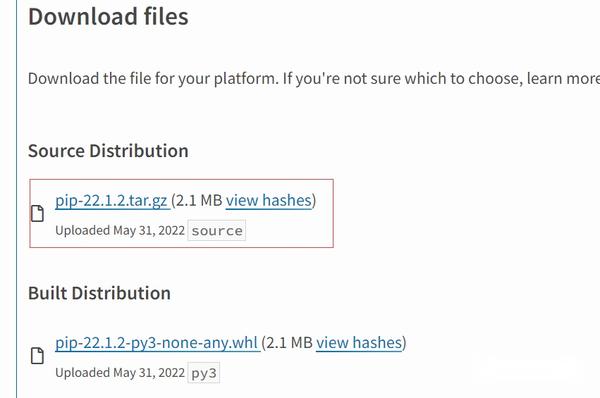Click the 'Uploaded' word in built entry
The width and height of the screenshot is (600, 398).
(x=83, y=373)
